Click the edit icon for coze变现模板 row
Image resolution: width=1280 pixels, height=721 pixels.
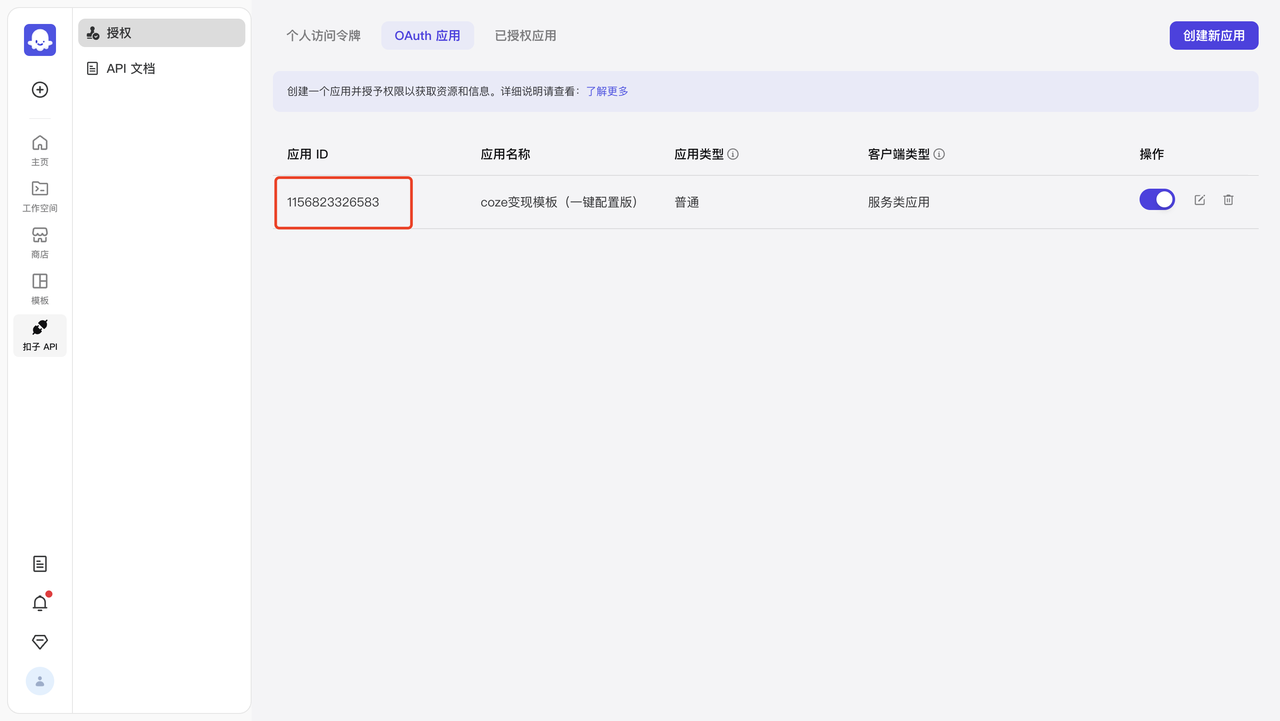pos(1200,200)
